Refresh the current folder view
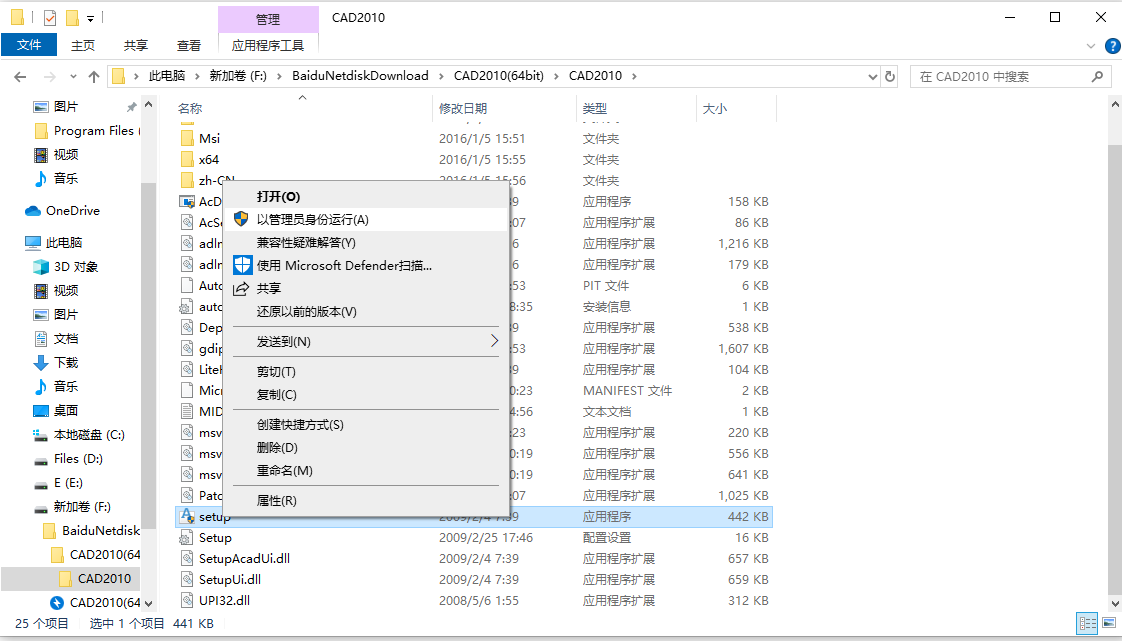Screen dimensions: 1122x641 (890, 77)
